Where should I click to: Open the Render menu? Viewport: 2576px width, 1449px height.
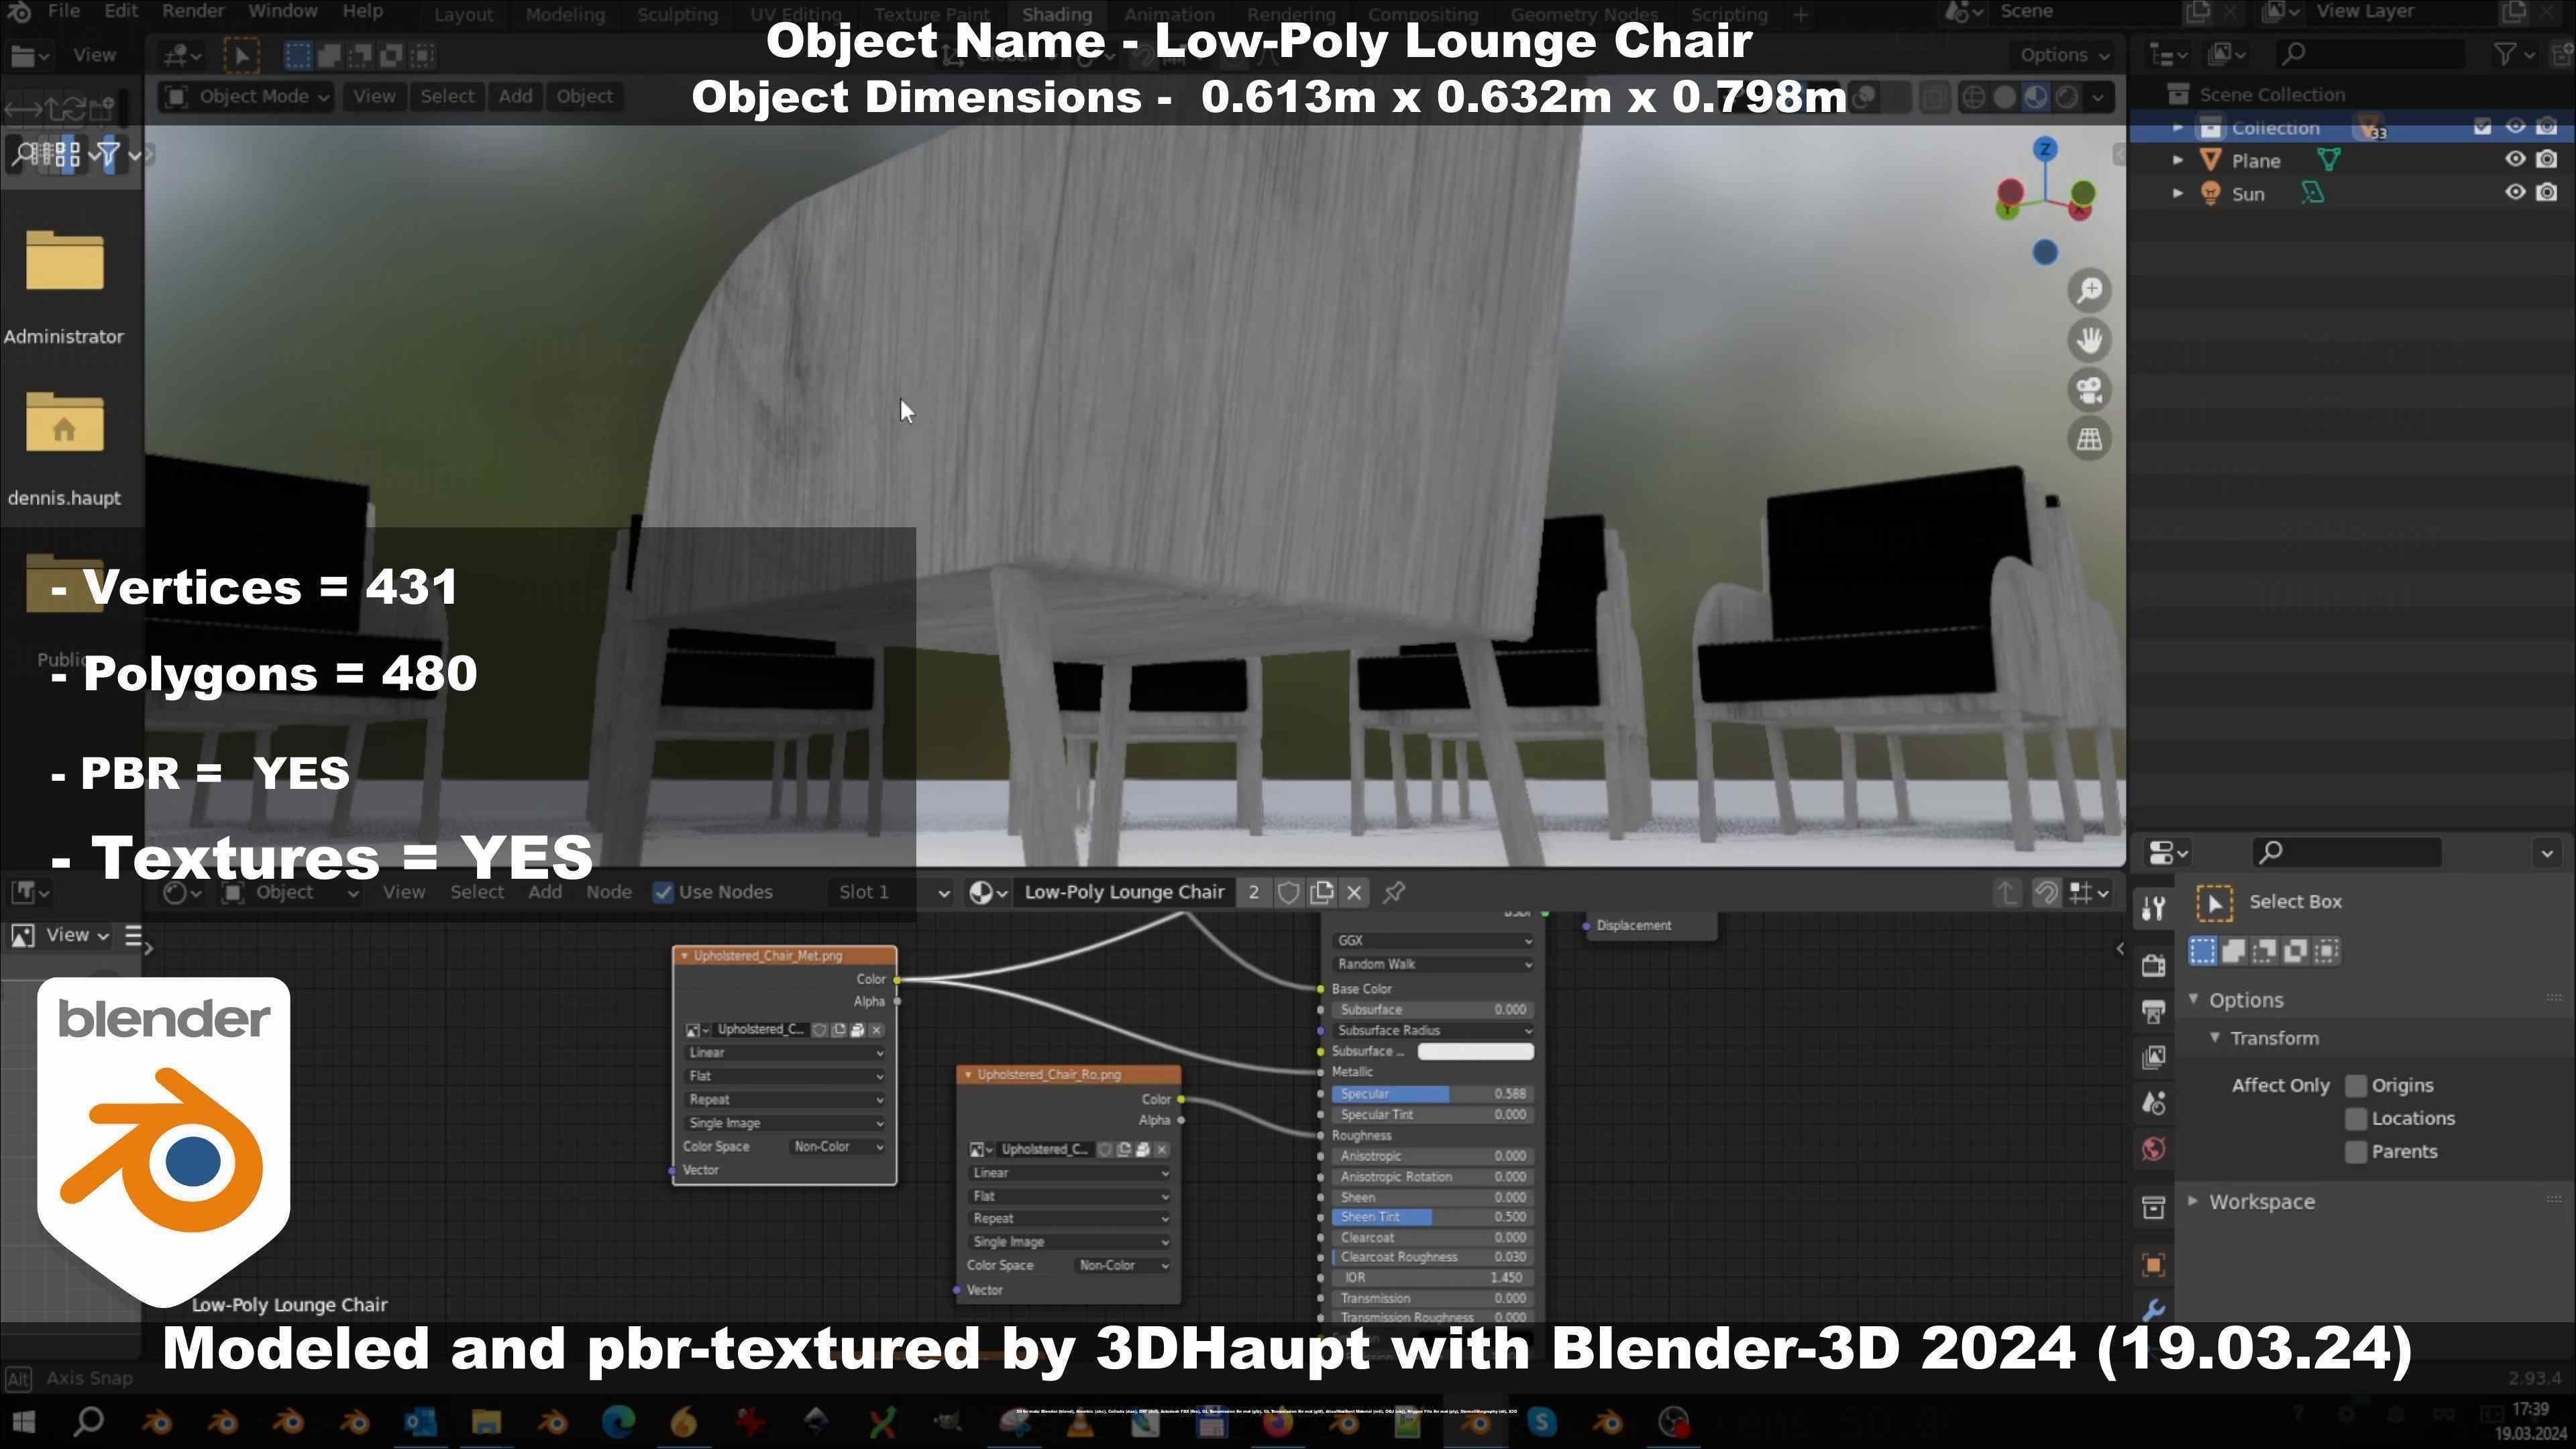click(x=193, y=12)
